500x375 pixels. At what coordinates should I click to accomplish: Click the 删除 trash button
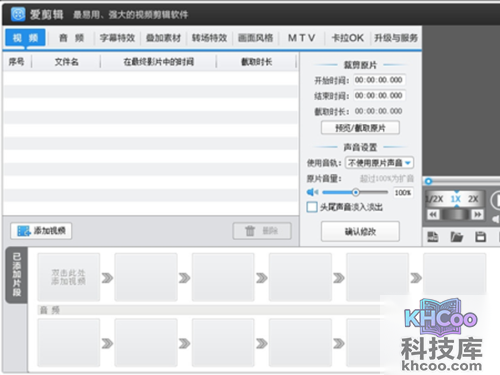pyautogui.click(x=262, y=231)
